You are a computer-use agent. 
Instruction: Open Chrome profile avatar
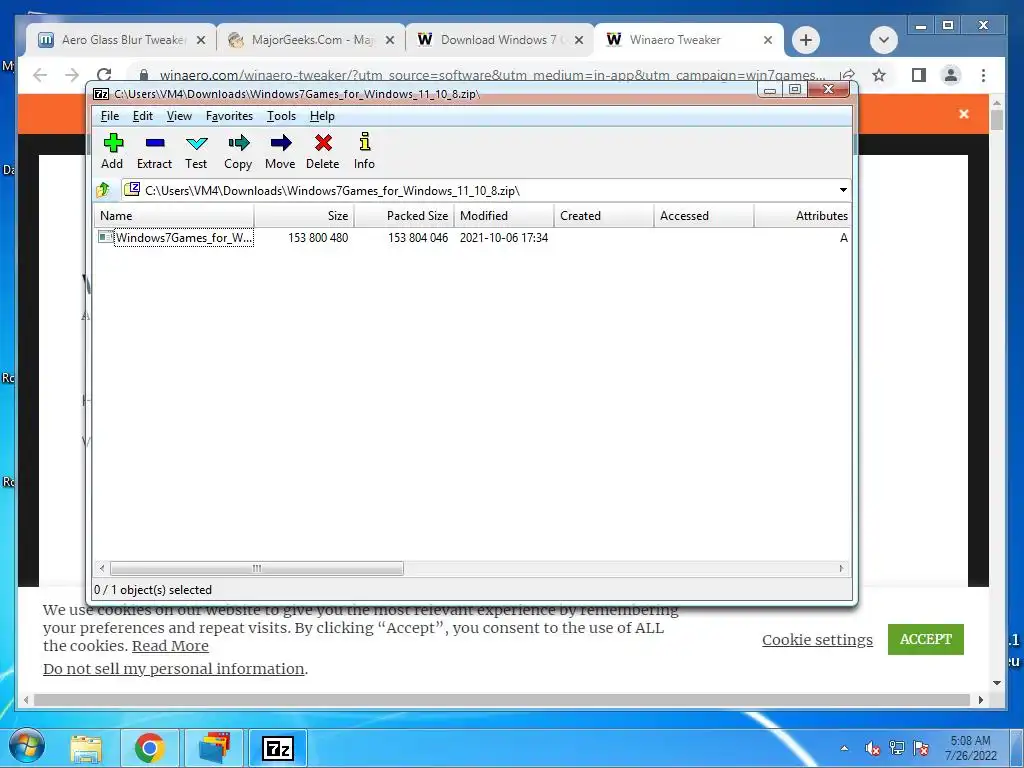point(951,75)
